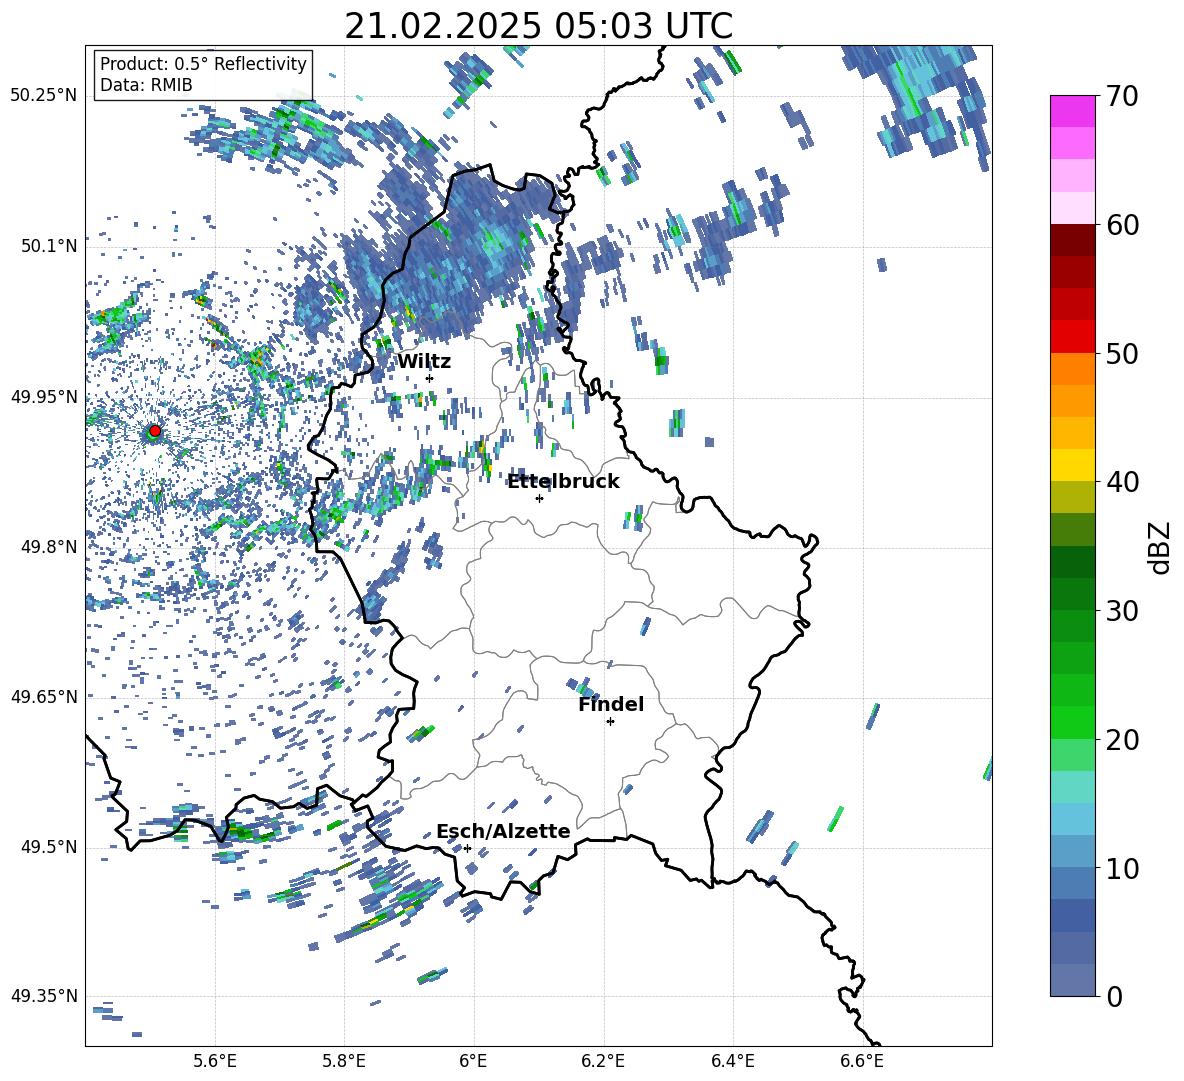Click the 50.1°N latitude label

pos(50,246)
